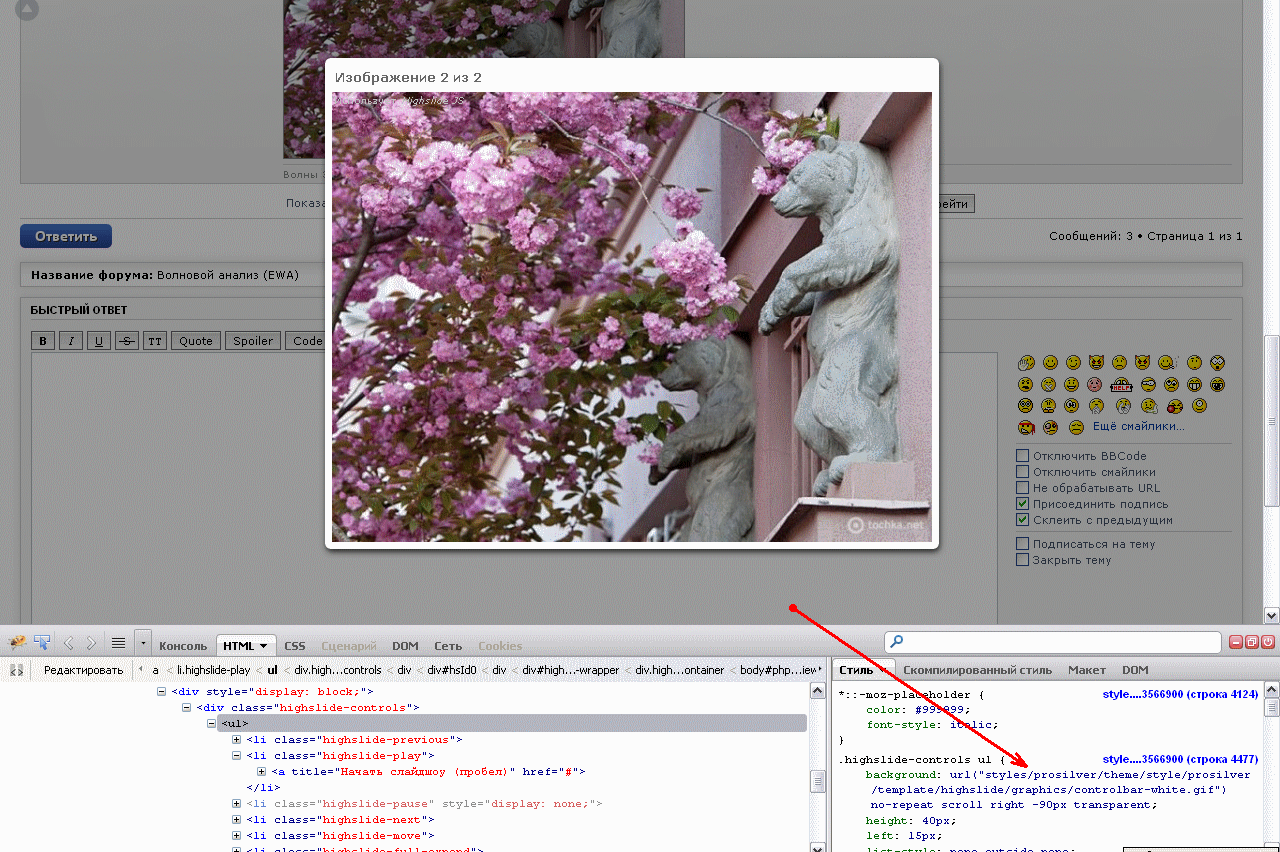Click the Firebug bug icon

pos(17,643)
